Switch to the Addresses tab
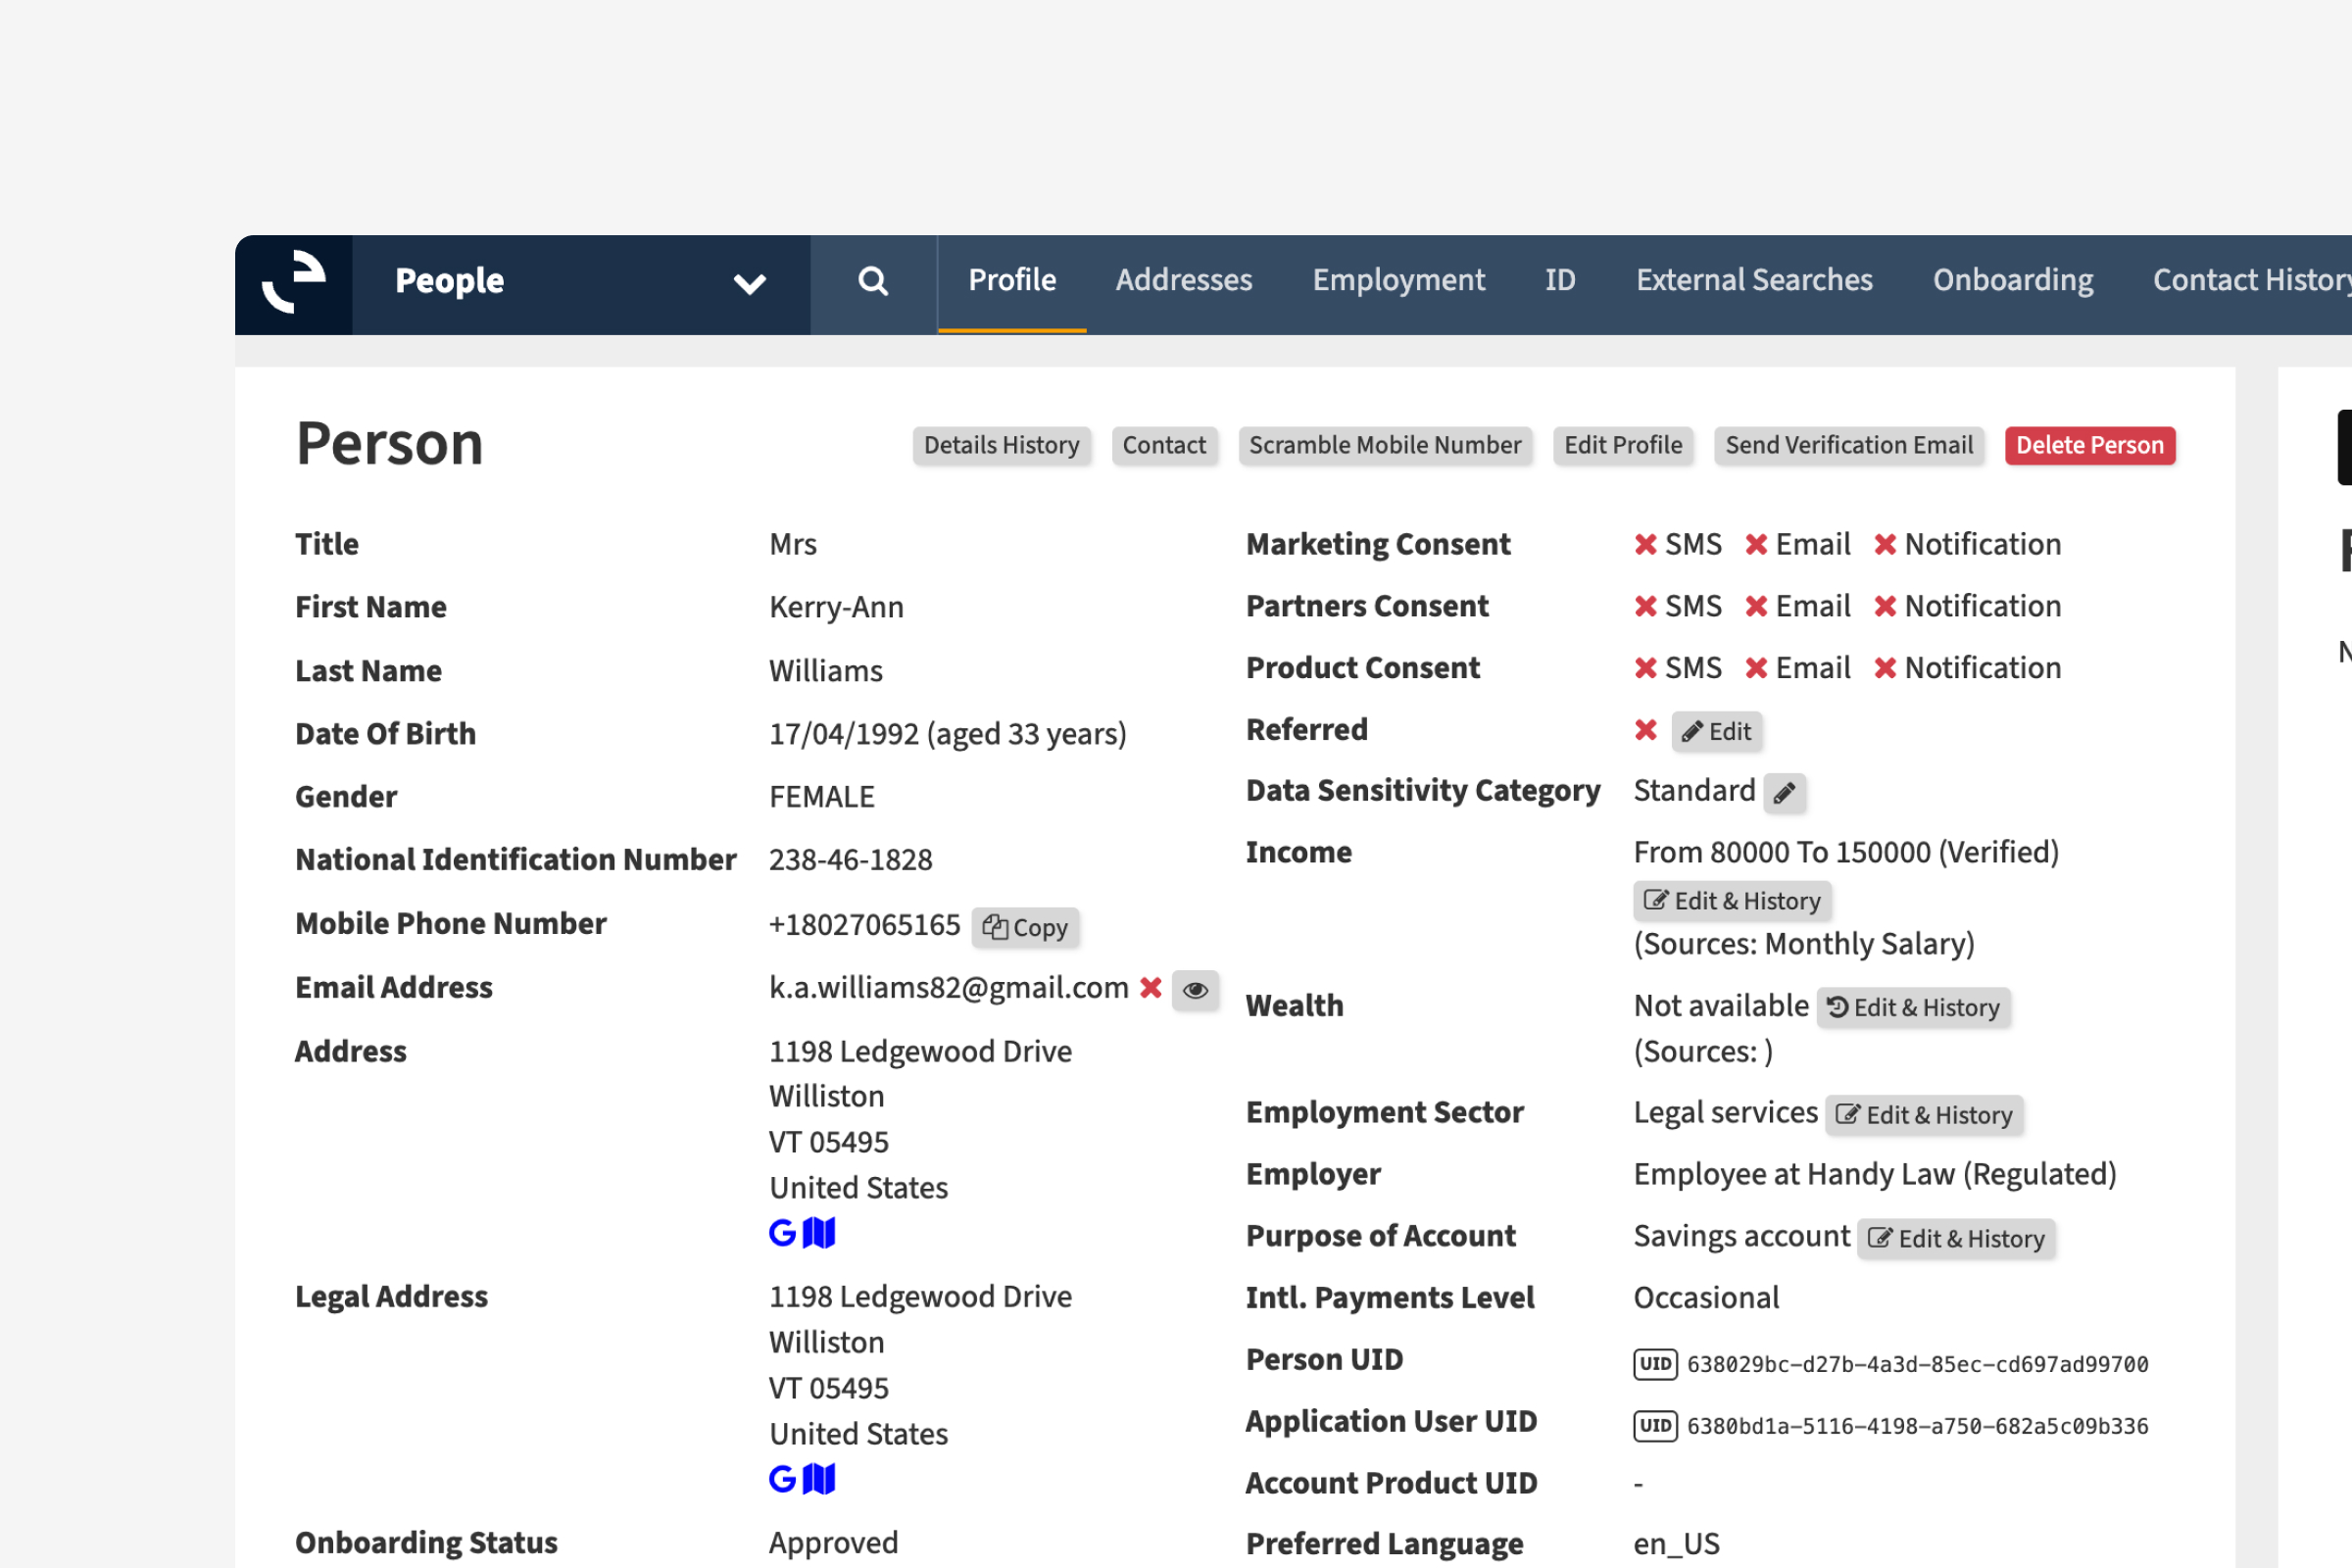Viewport: 2352px width, 1568px height. pos(1184,281)
